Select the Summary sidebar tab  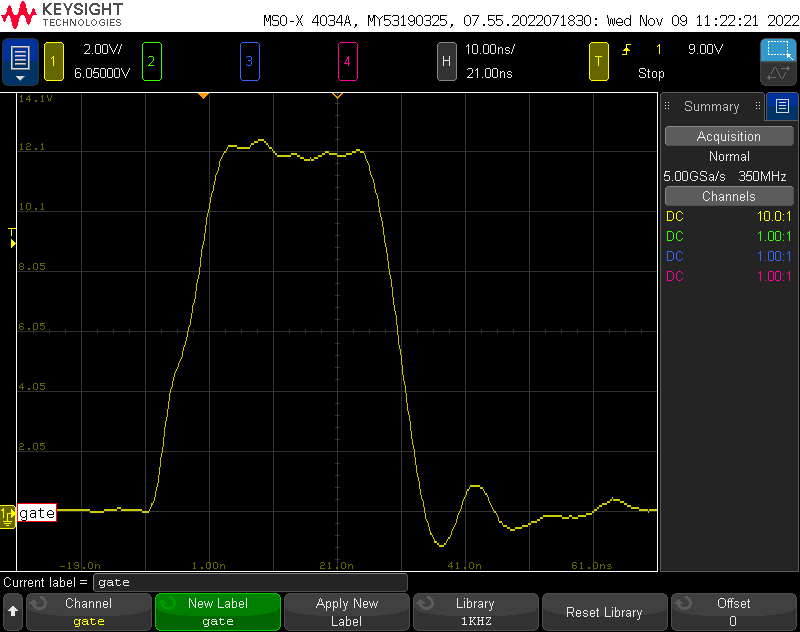pyautogui.click(x=711, y=106)
